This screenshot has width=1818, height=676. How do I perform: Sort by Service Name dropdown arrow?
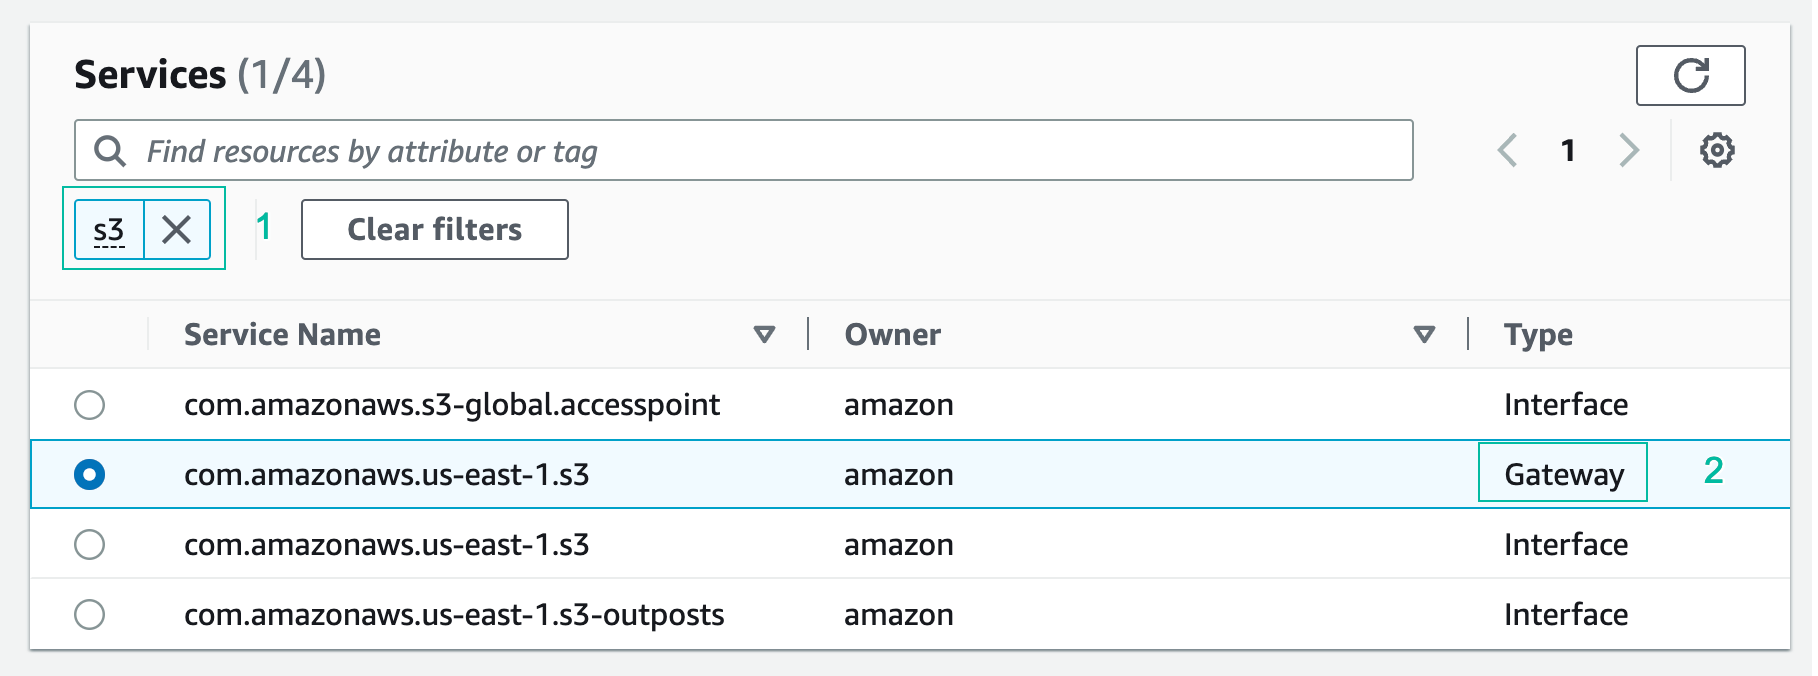764,335
